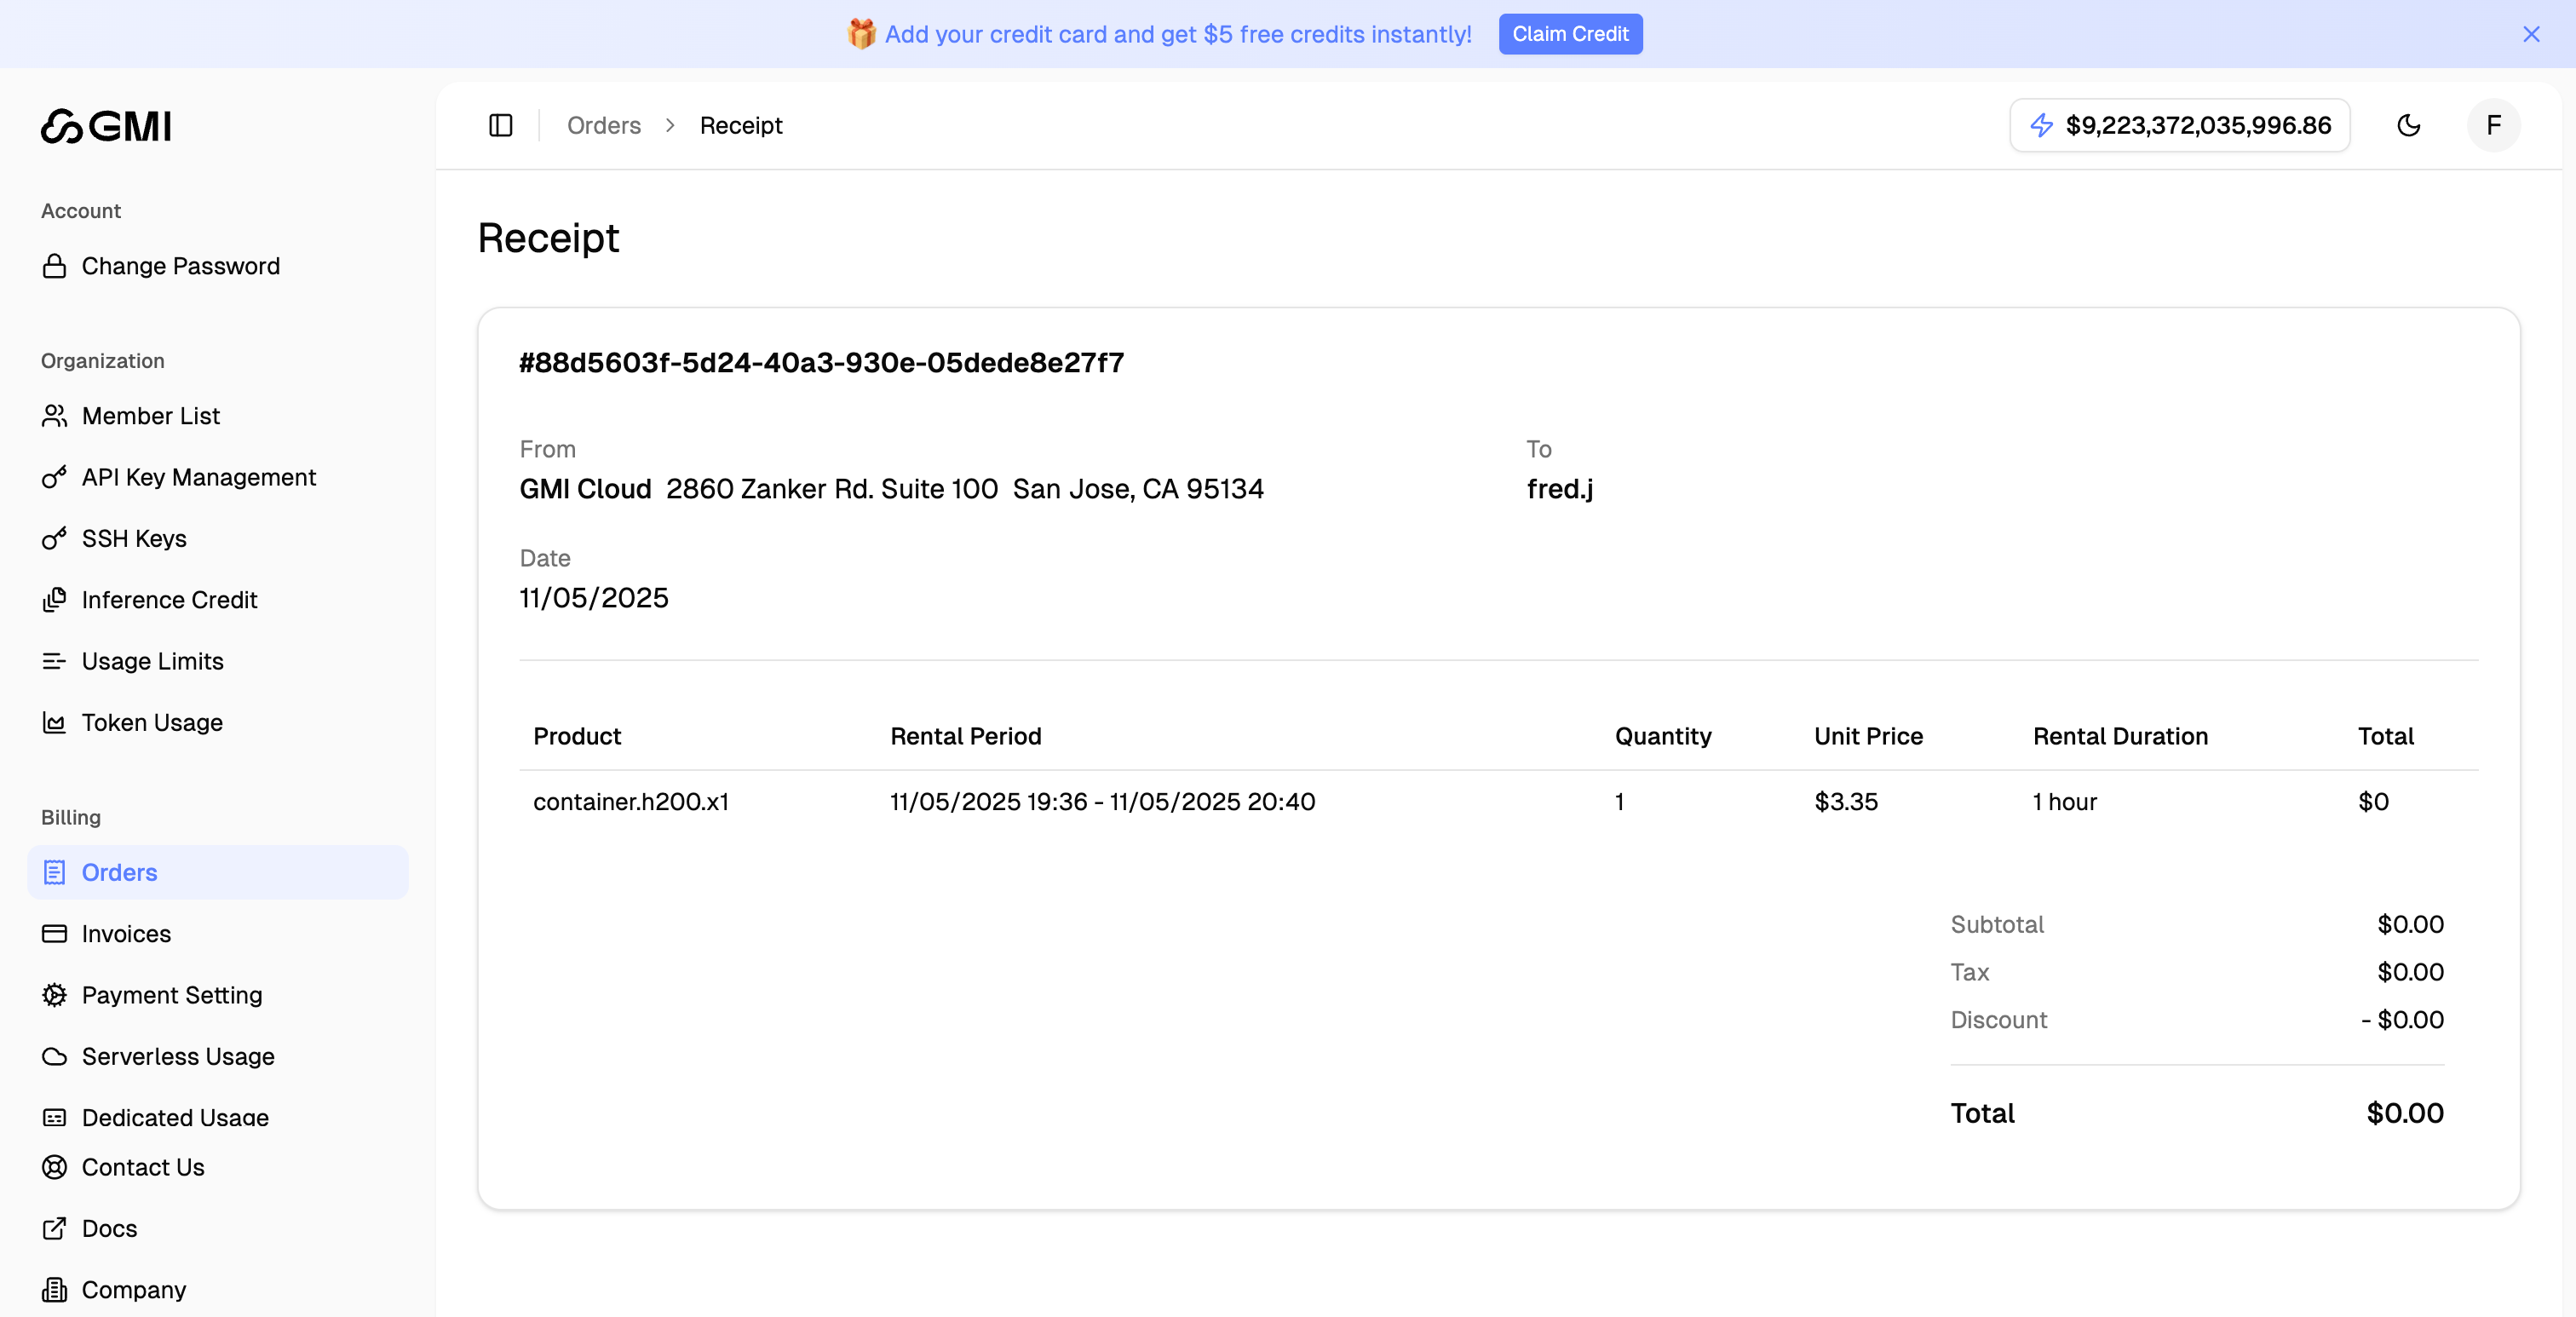This screenshot has width=2576, height=1317.
Task: Click the Token Usage chart icon
Action: (55, 722)
